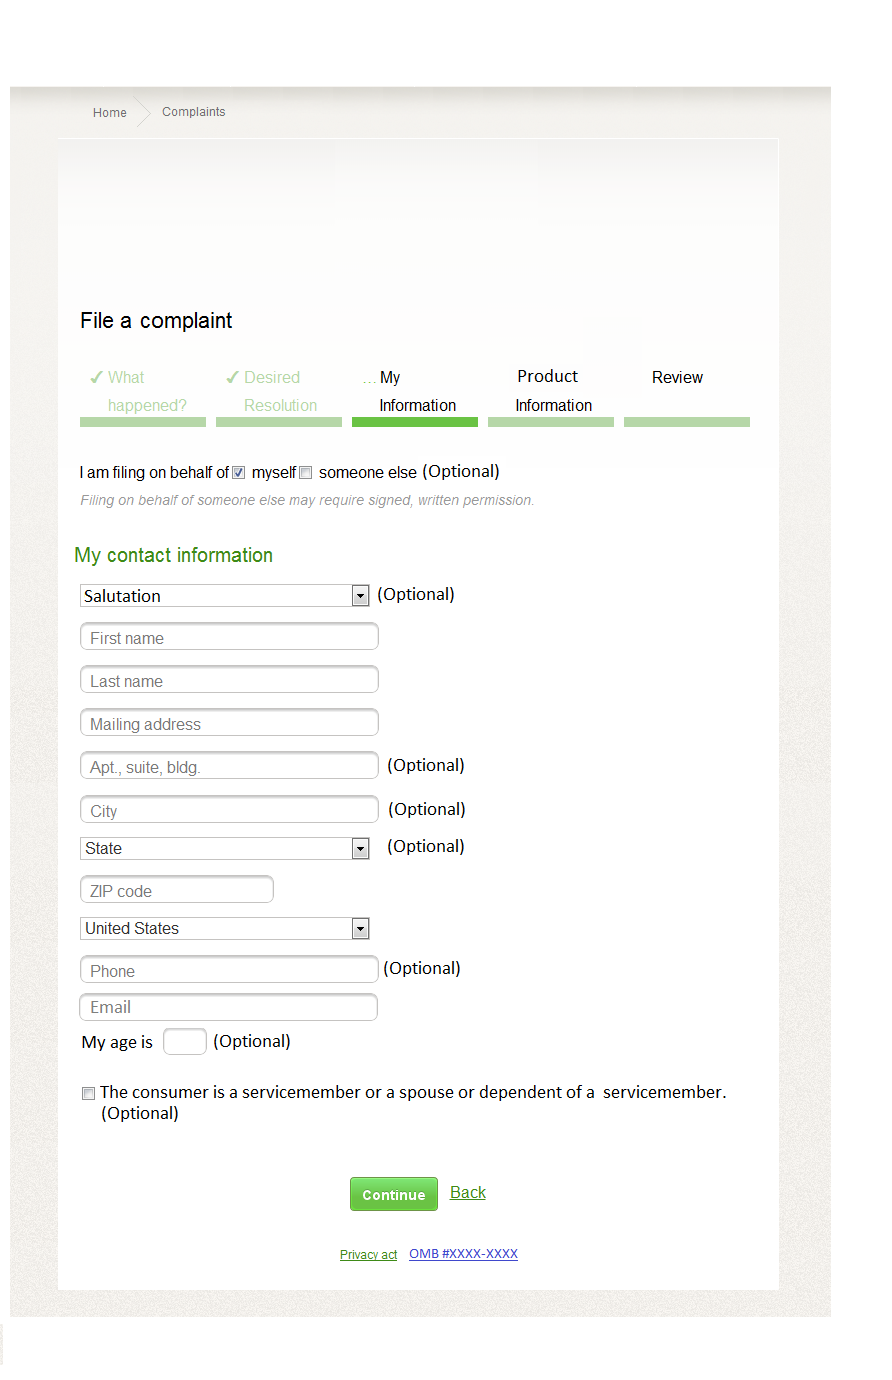The width and height of the screenshot is (892, 1380).
Task: Focus the Mailing address field
Action: (x=229, y=724)
